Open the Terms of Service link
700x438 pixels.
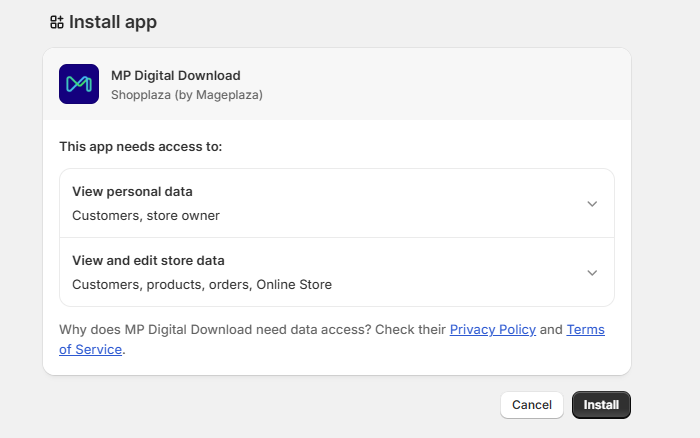pyautogui.click(x=585, y=330)
